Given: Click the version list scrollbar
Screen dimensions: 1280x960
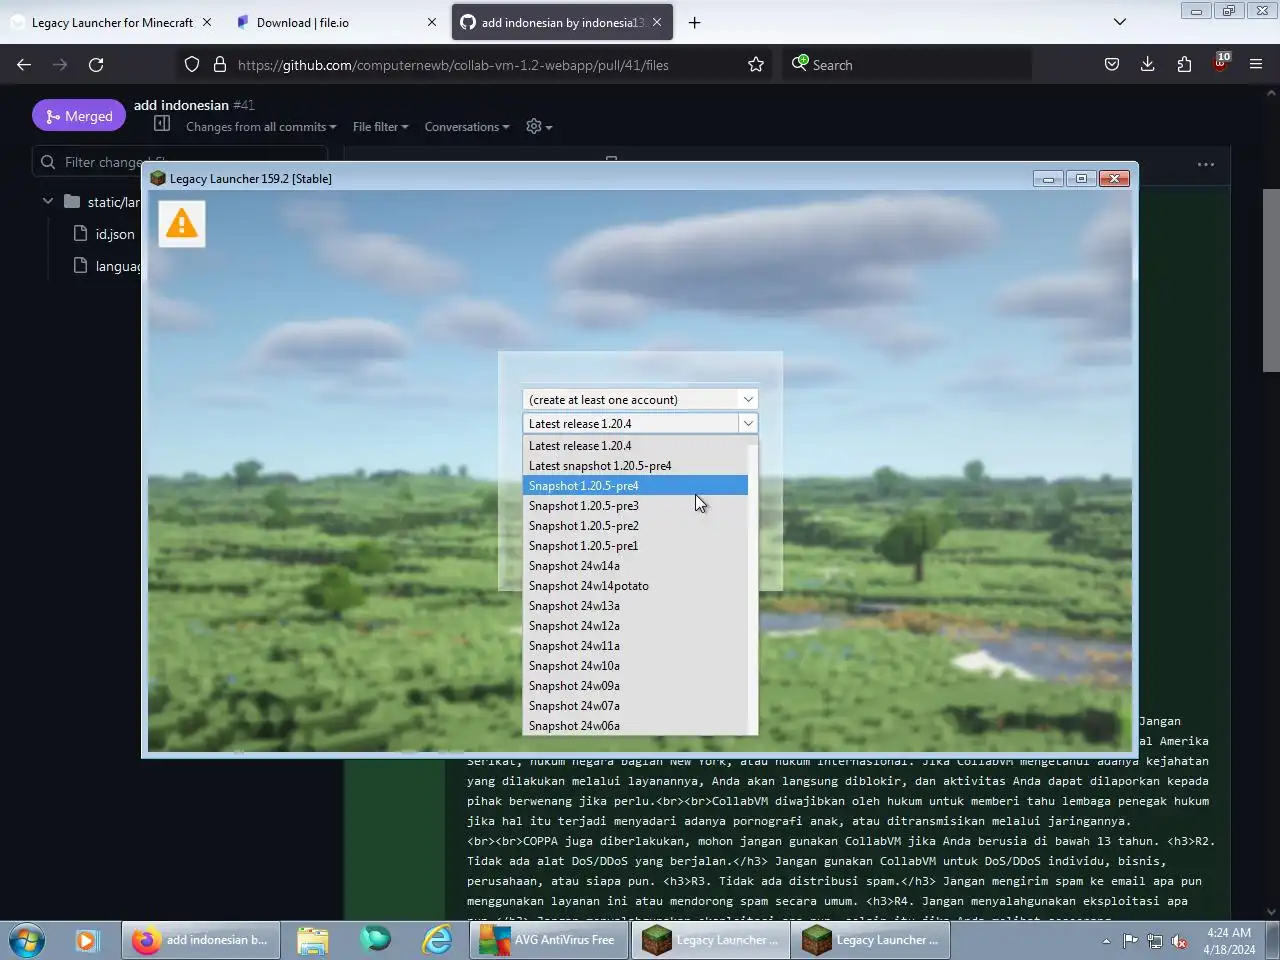Looking at the screenshot, I should tap(753, 585).
